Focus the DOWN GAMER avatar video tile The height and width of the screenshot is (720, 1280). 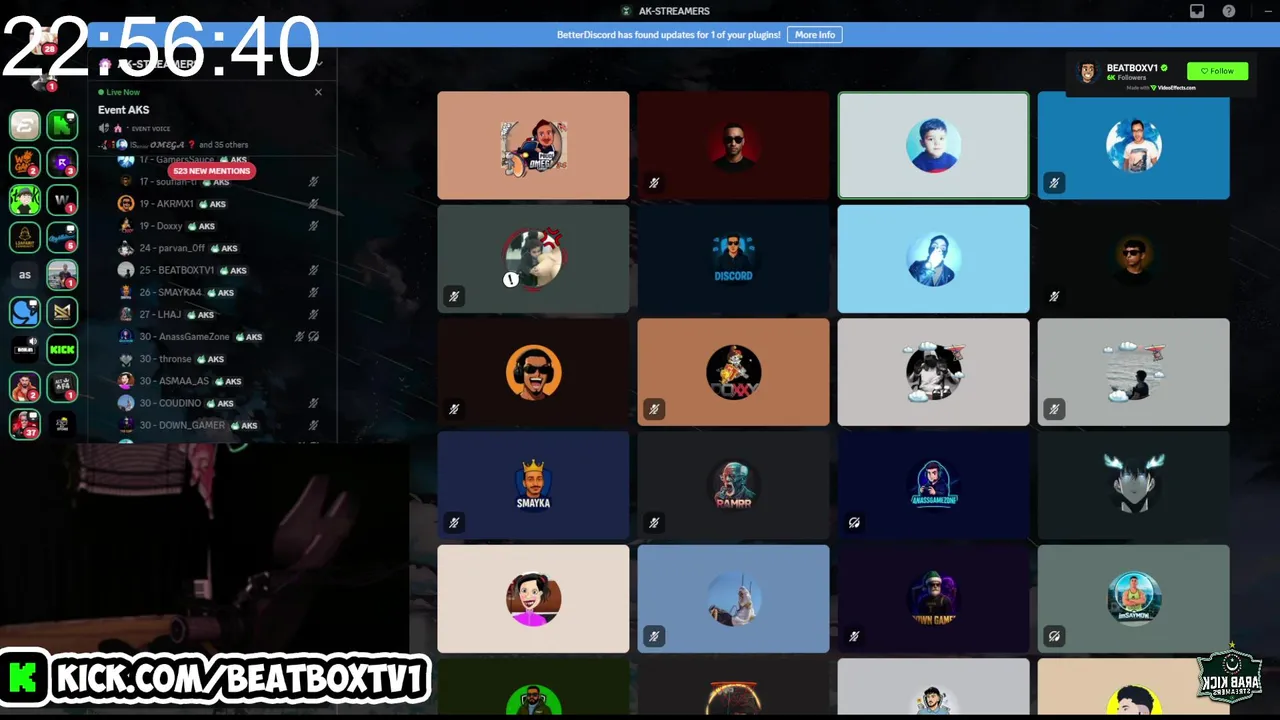pos(933,599)
